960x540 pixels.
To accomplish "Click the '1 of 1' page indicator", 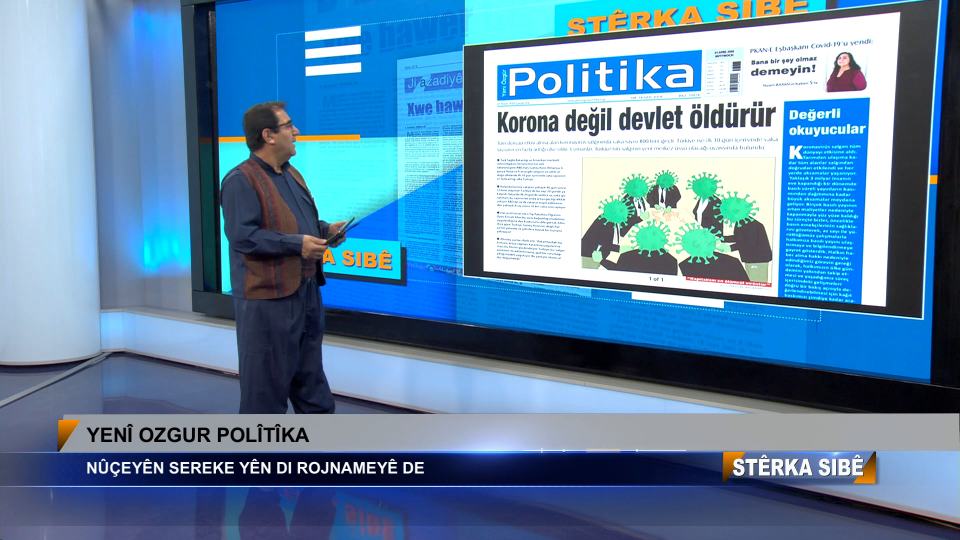I will pyautogui.click(x=656, y=279).
